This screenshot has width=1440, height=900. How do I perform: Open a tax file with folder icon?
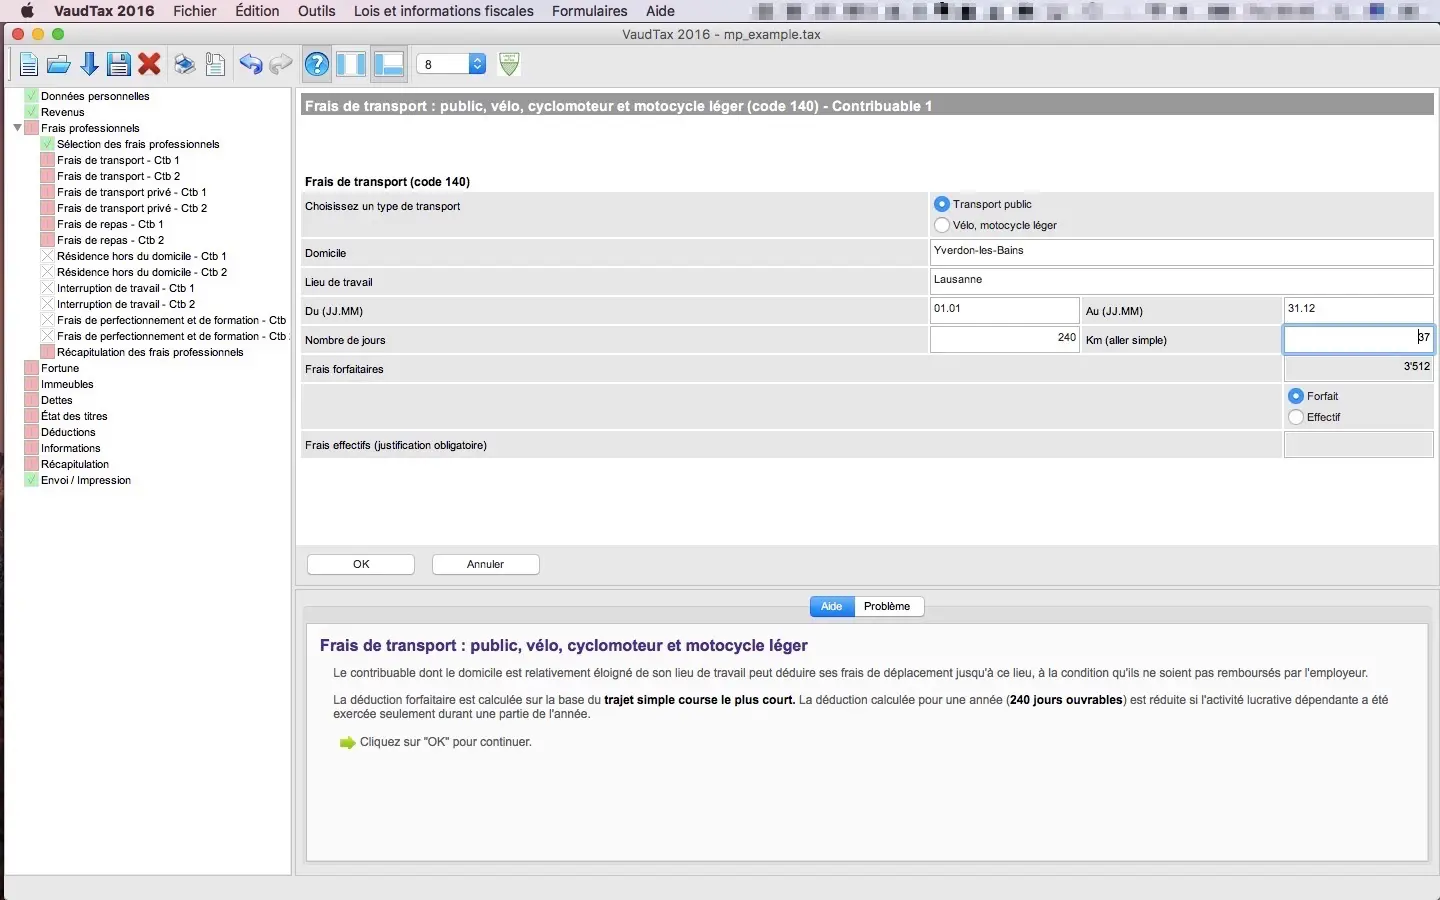(59, 65)
